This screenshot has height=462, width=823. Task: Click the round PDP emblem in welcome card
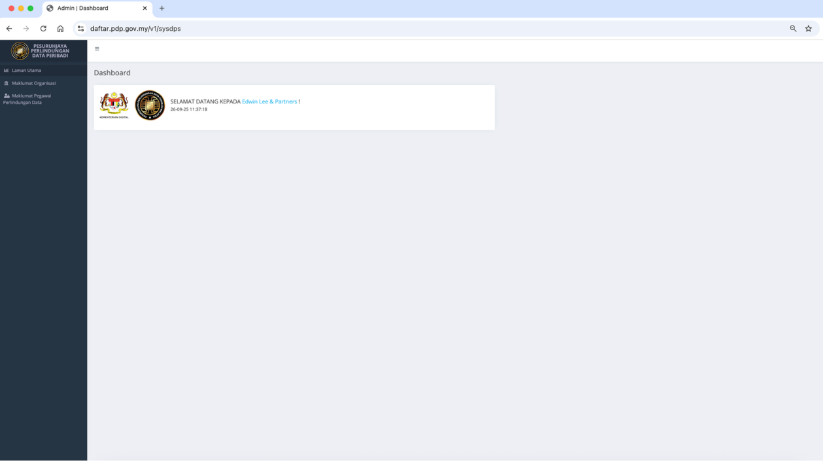coord(150,105)
